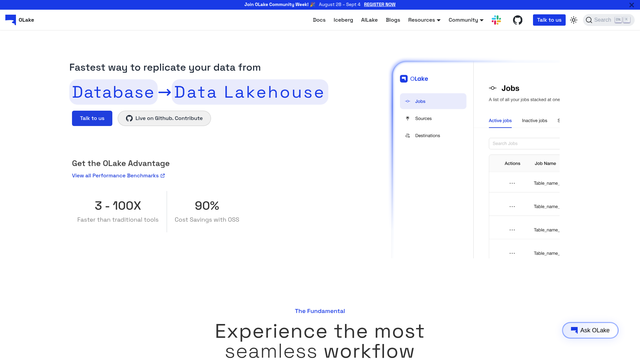Open View all Performance Benchmarks link

118,176
